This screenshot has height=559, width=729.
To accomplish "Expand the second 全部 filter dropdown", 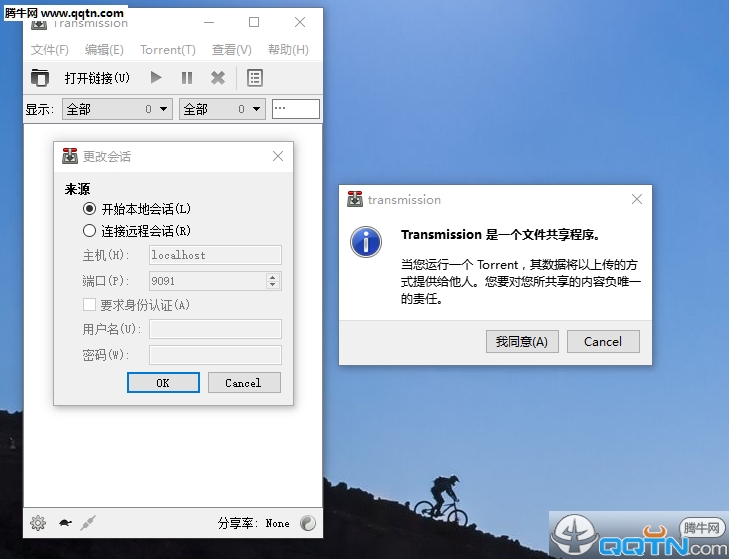I will (x=222, y=109).
